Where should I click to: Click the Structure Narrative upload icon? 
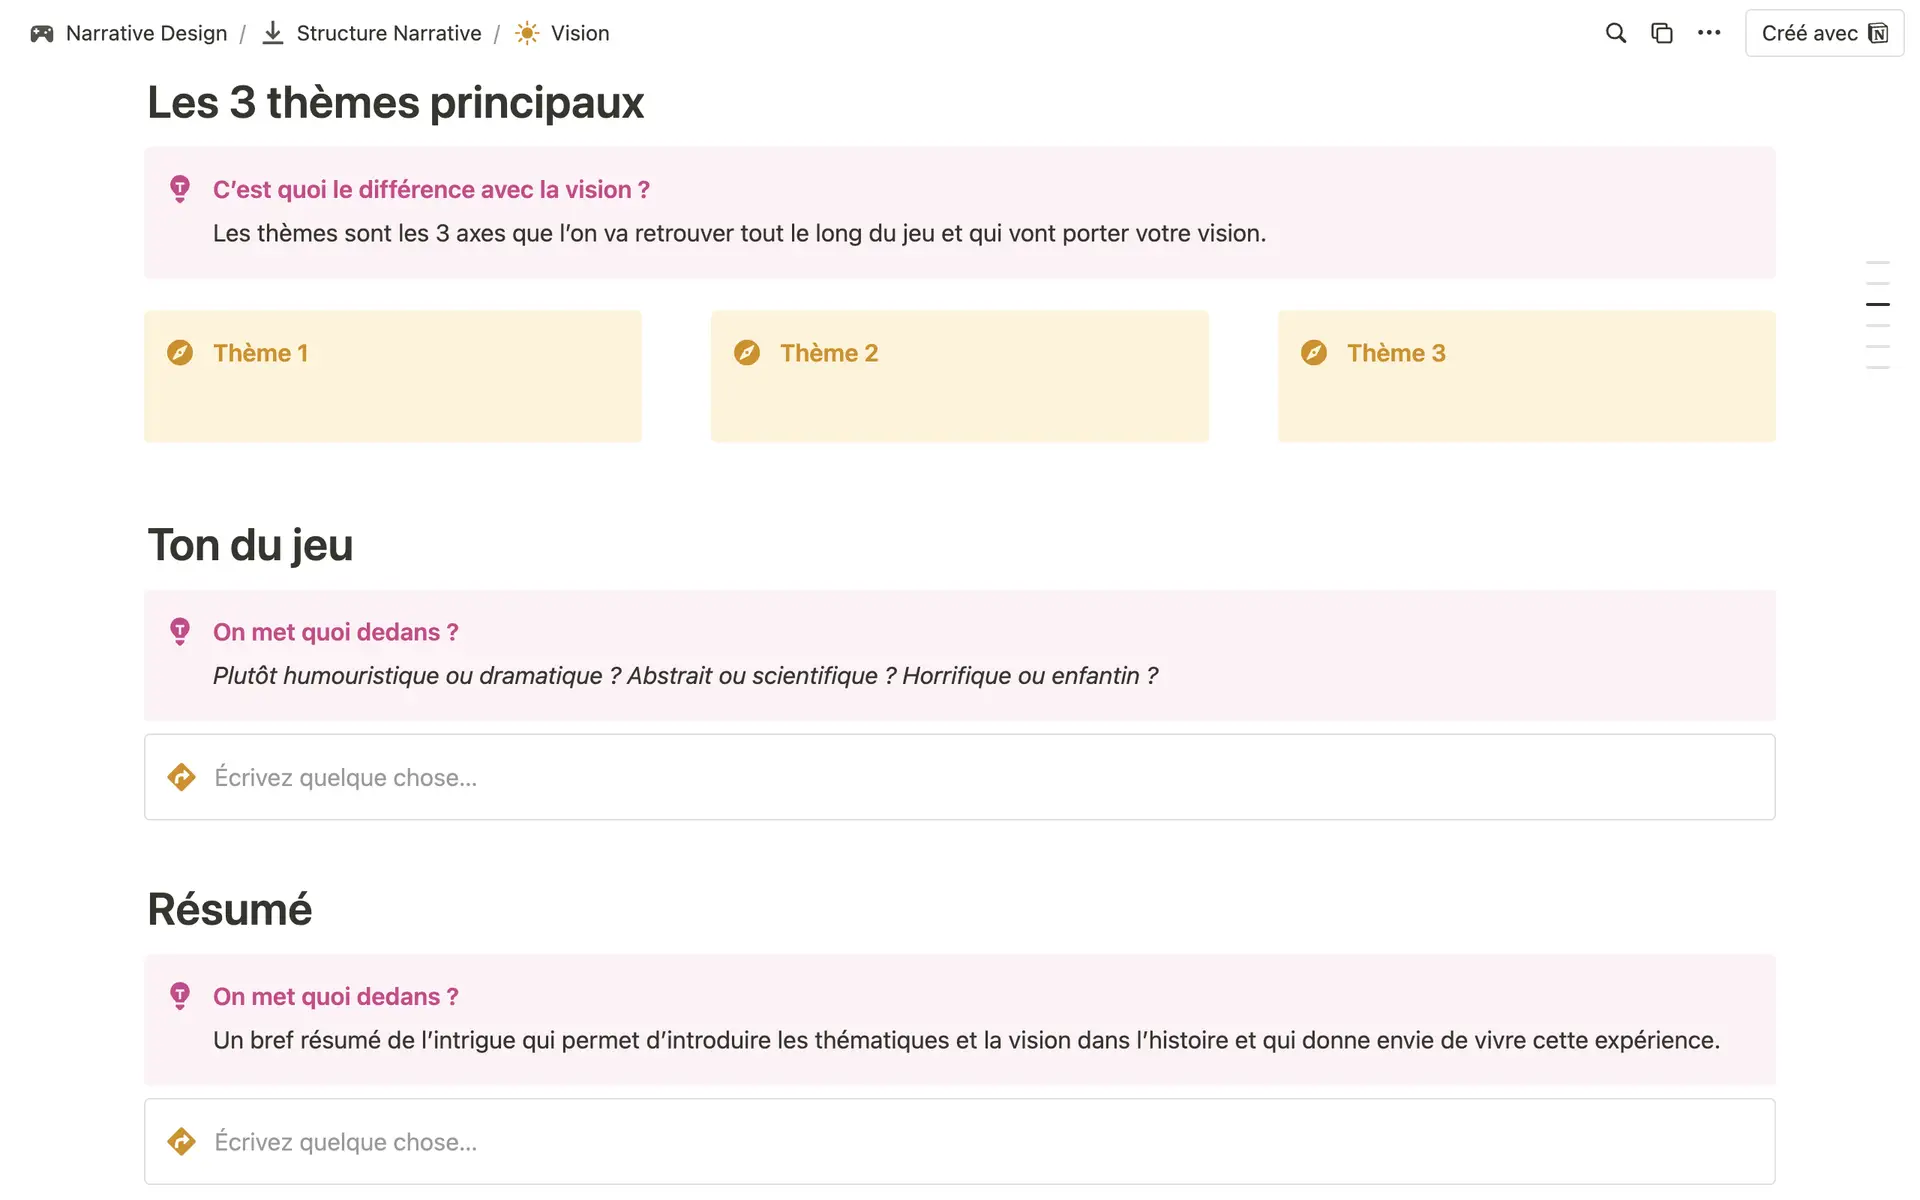(272, 32)
